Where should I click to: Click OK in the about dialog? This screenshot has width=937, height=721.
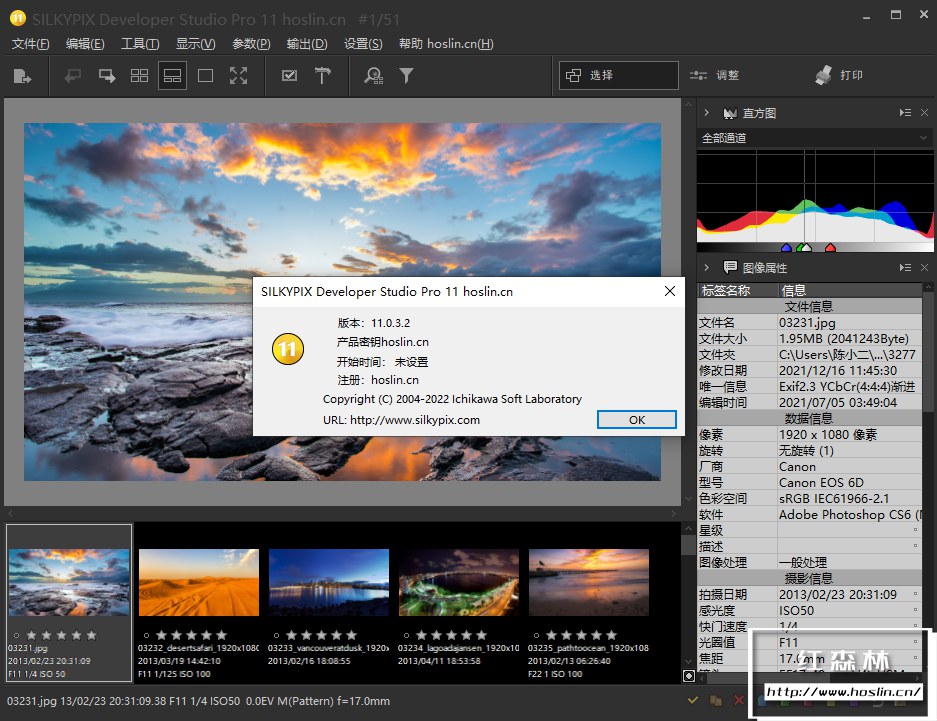[x=637, y=420]
